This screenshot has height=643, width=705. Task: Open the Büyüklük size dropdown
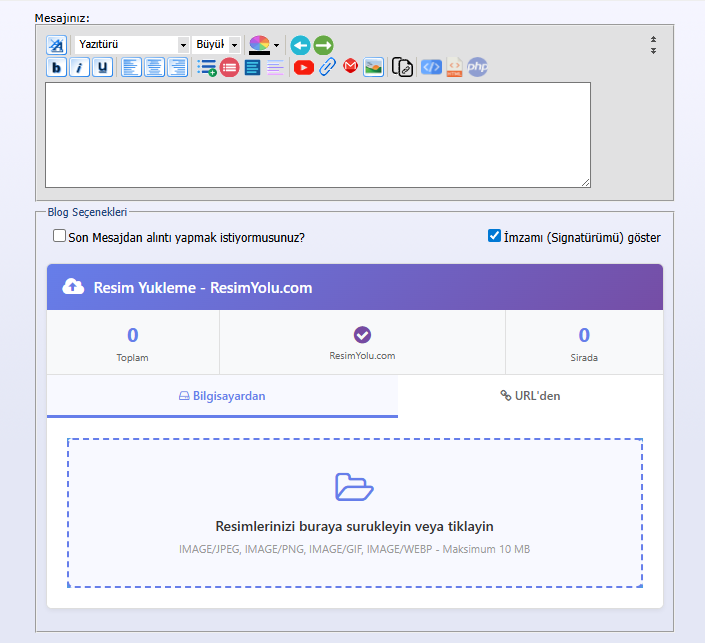pyautogui.click(x=216, y=45)
